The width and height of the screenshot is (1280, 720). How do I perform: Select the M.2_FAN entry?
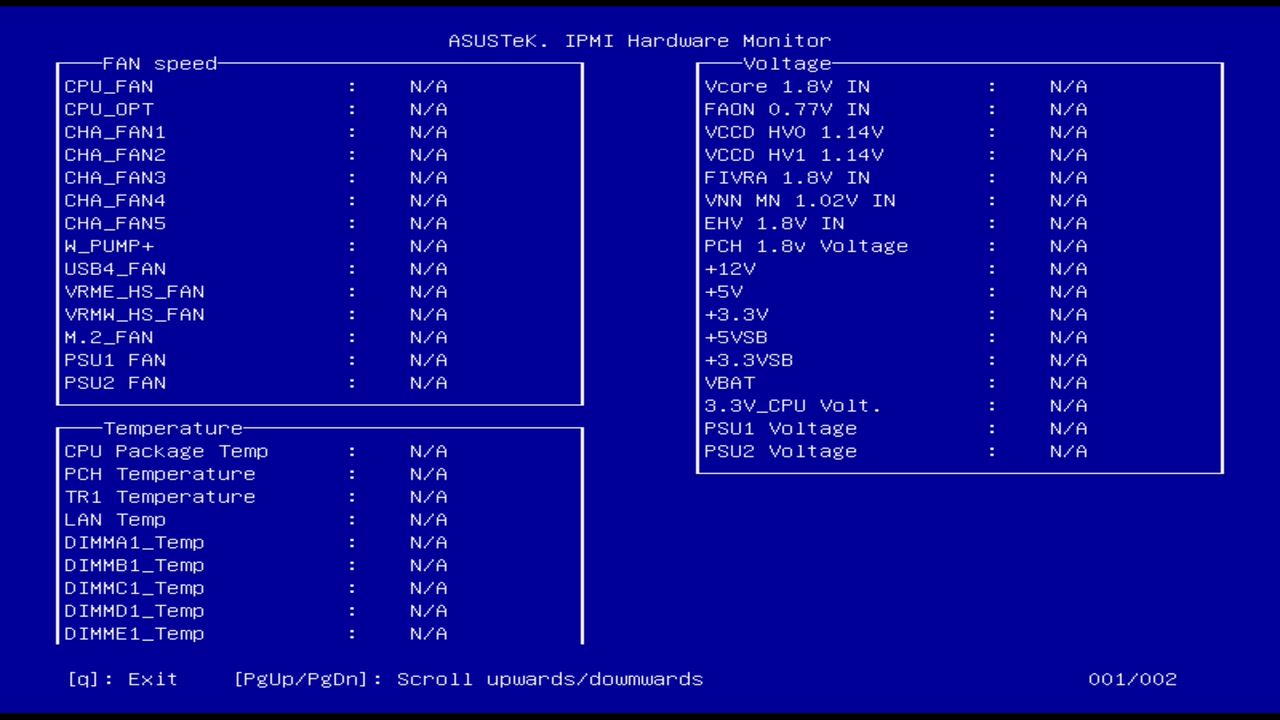[x=108, y=337]
